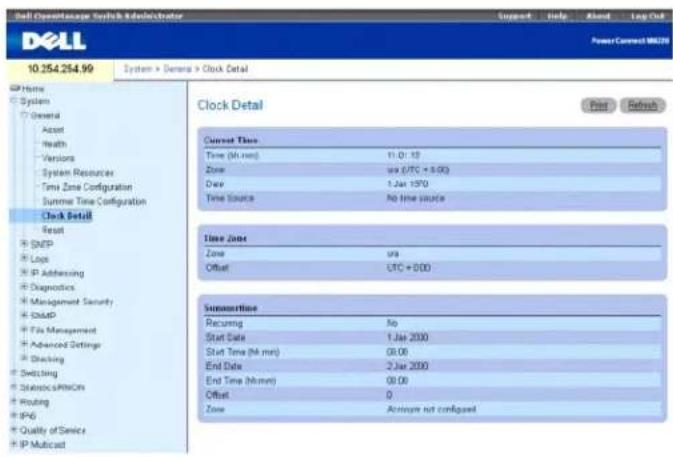Viewport: 673px width, 457px height.
Task: Collapse the General tree node
Action: point(24,115)
